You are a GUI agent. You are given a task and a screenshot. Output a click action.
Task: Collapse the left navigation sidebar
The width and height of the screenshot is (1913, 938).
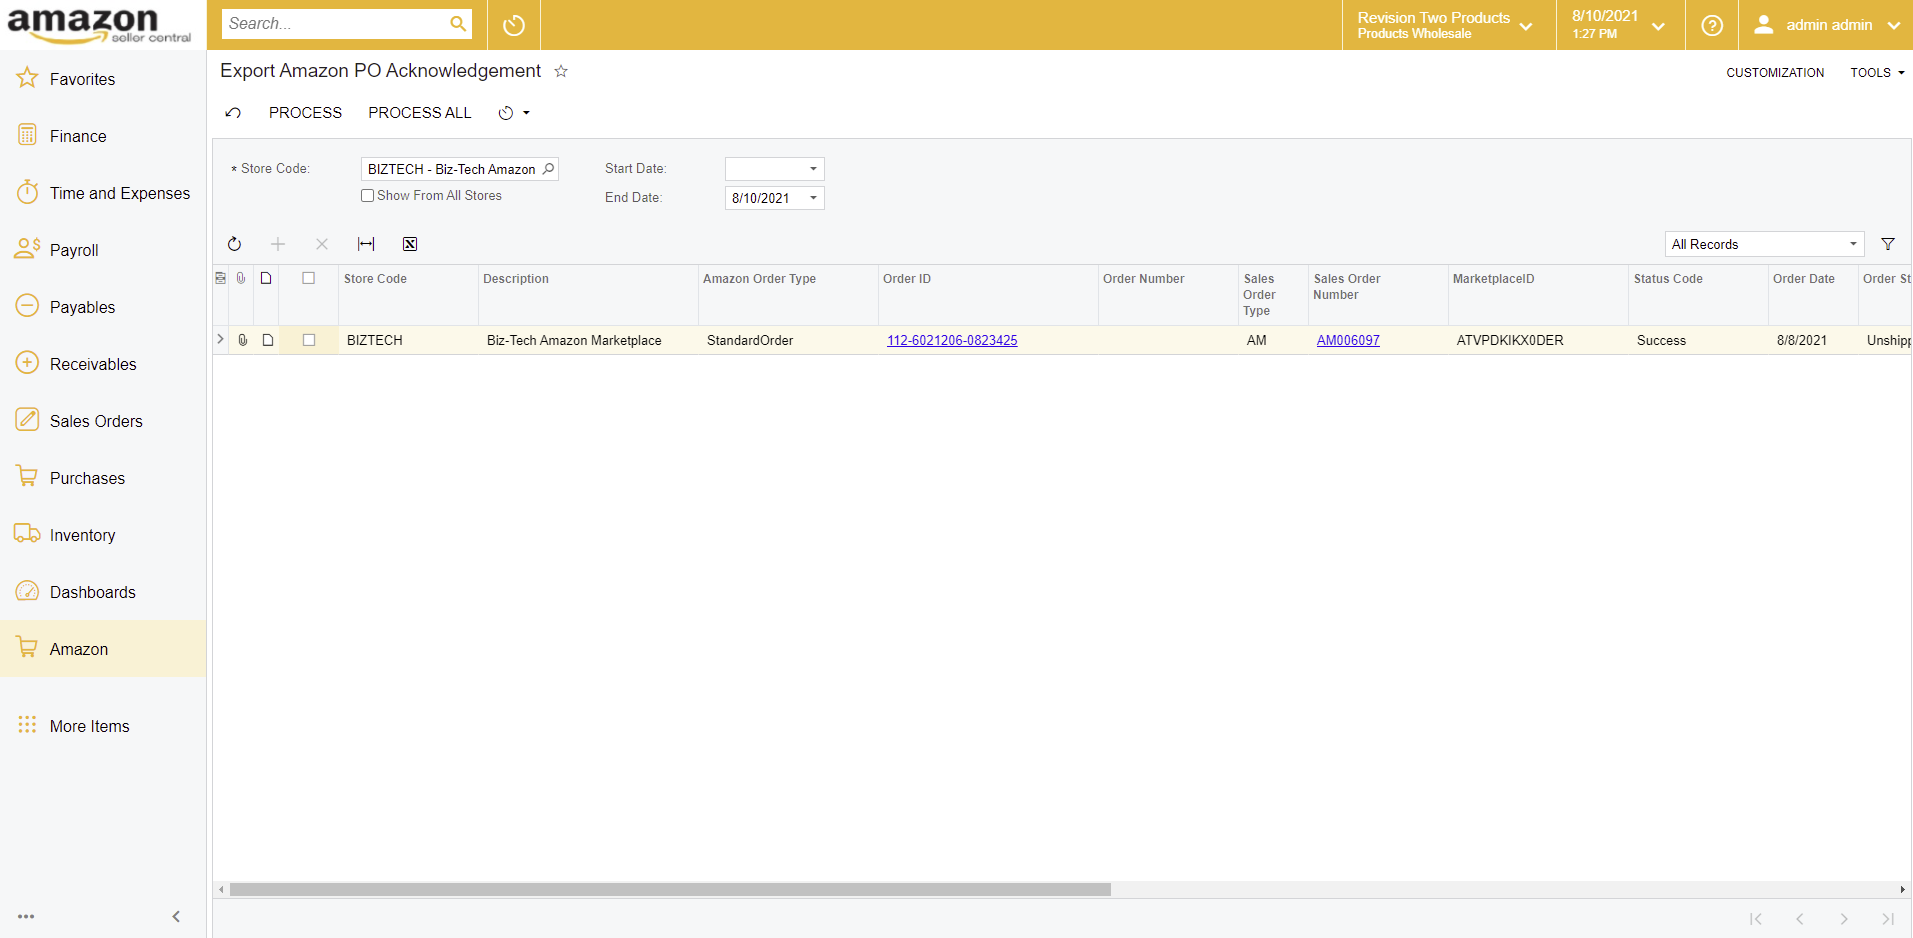click(x=176, y=916)
